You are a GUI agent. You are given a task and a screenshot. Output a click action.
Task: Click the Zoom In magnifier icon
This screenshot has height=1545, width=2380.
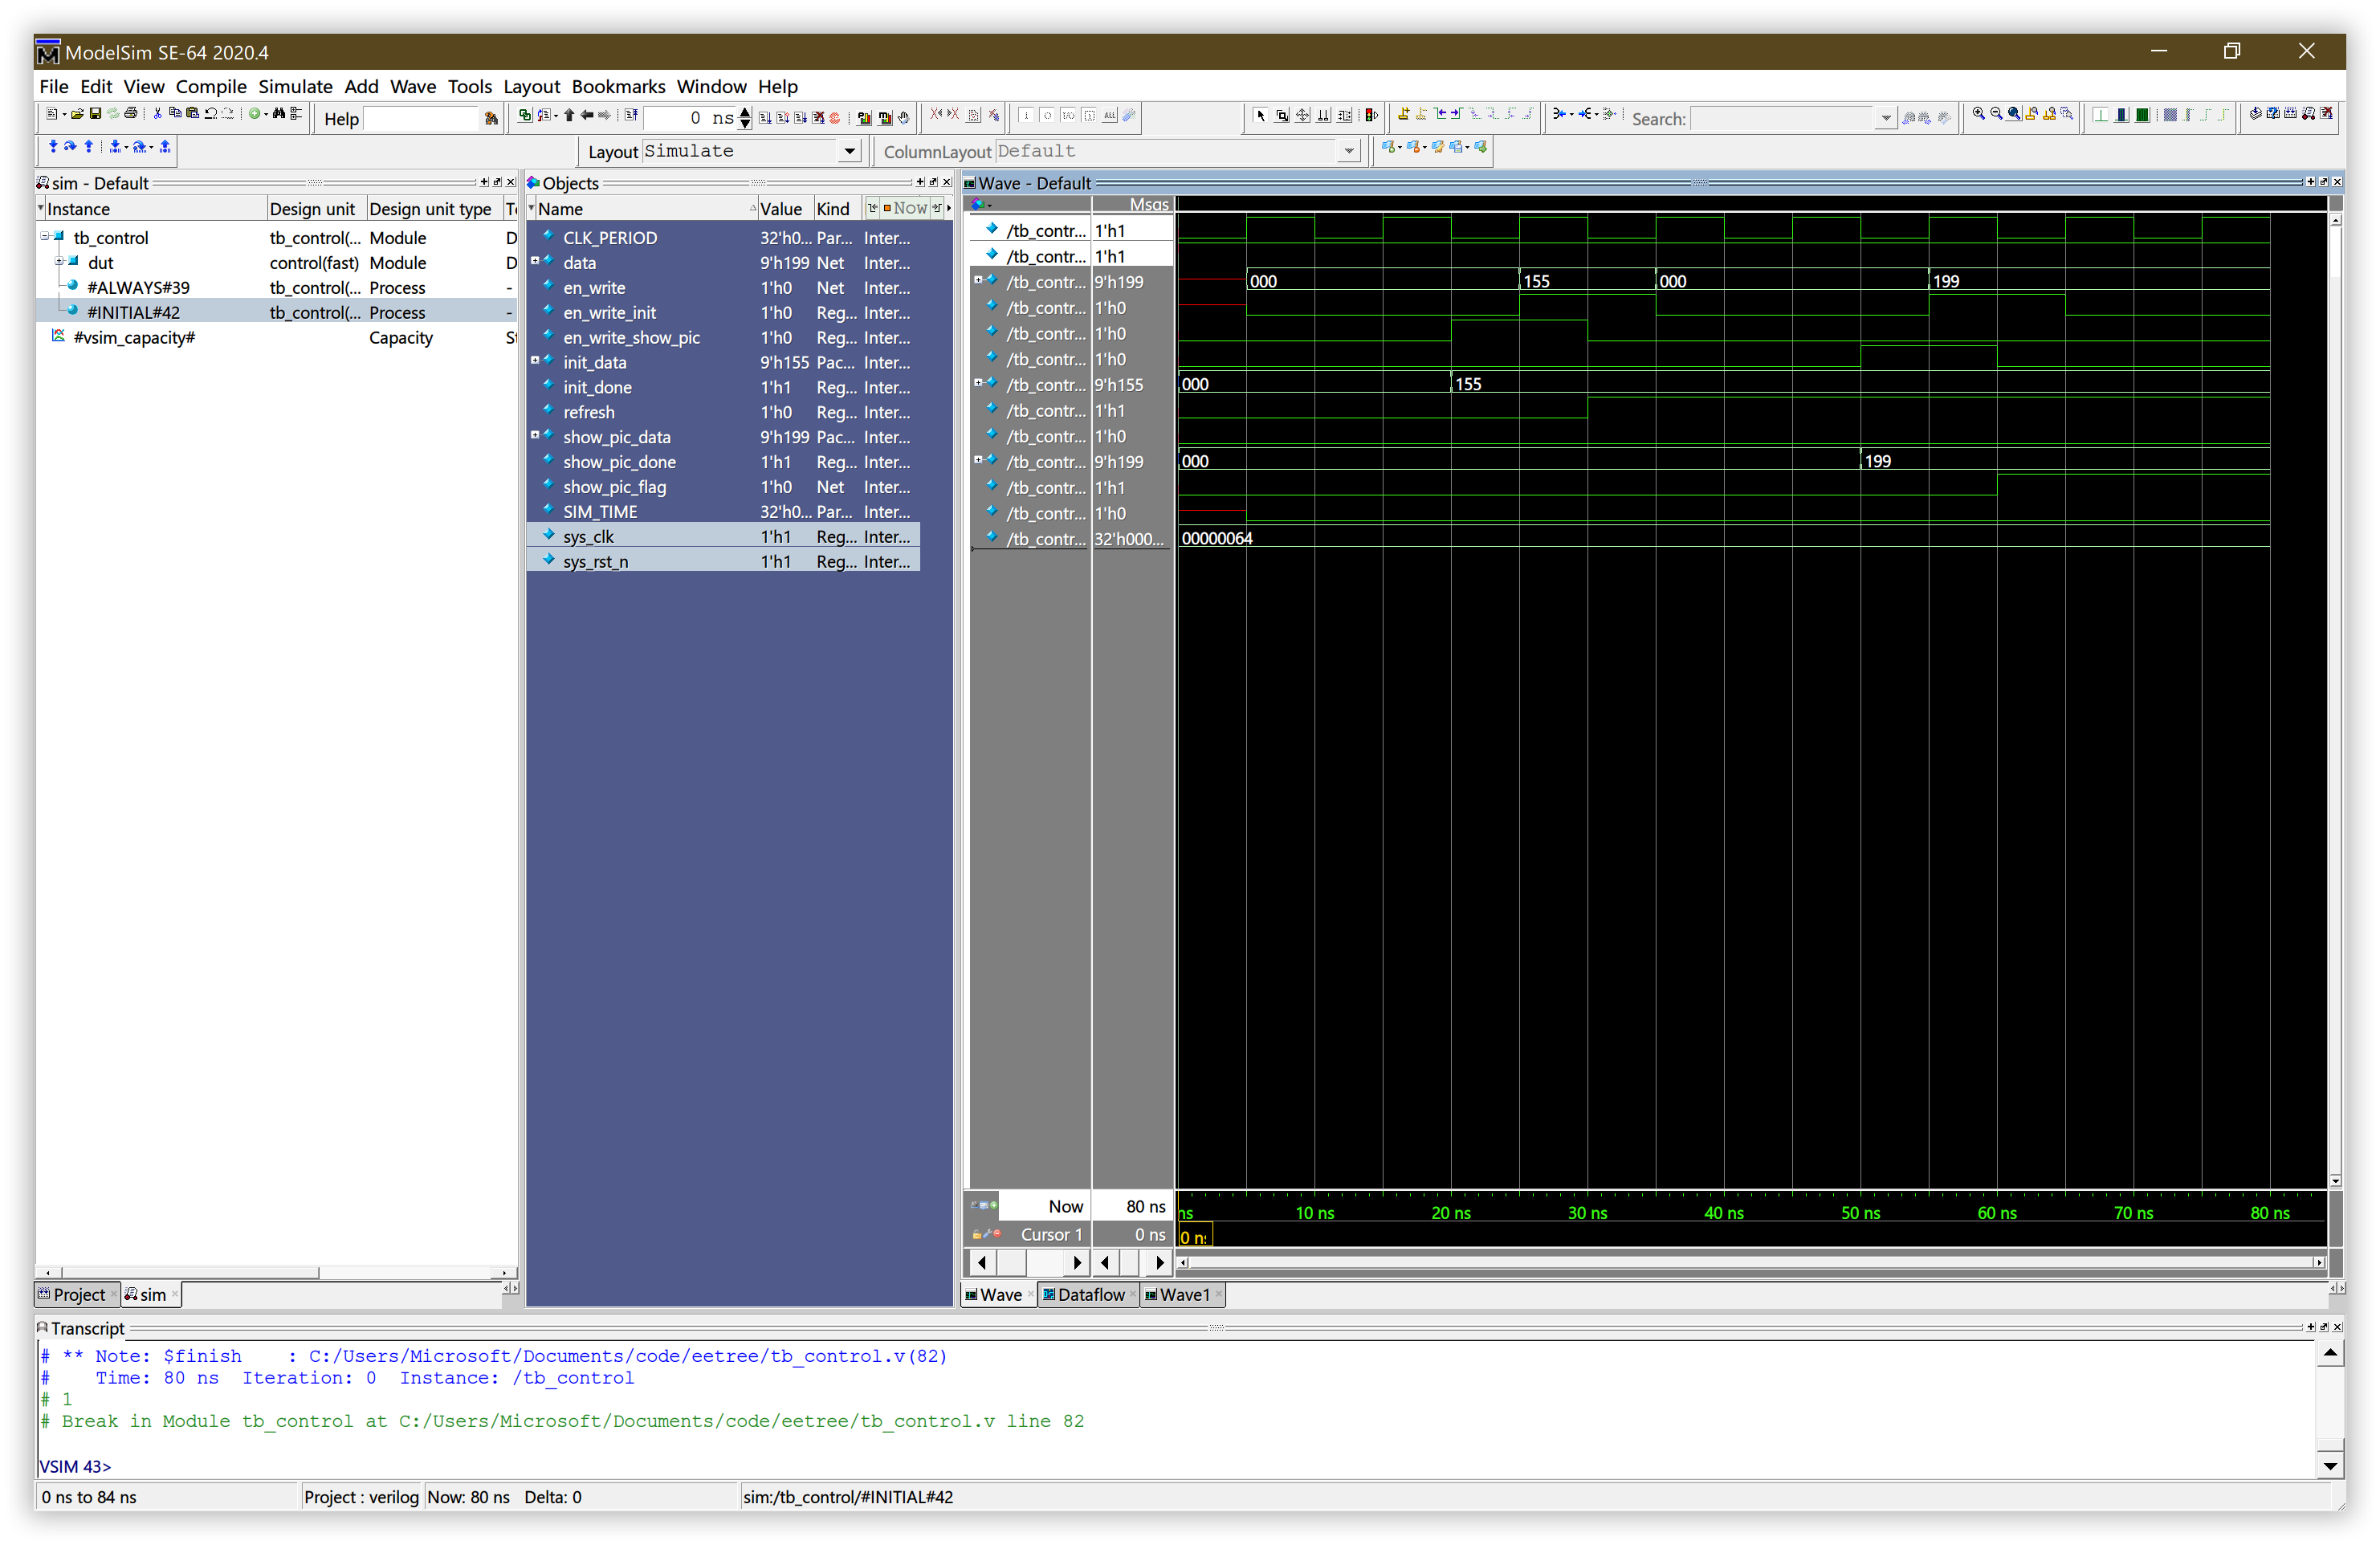pos(1978,114)
